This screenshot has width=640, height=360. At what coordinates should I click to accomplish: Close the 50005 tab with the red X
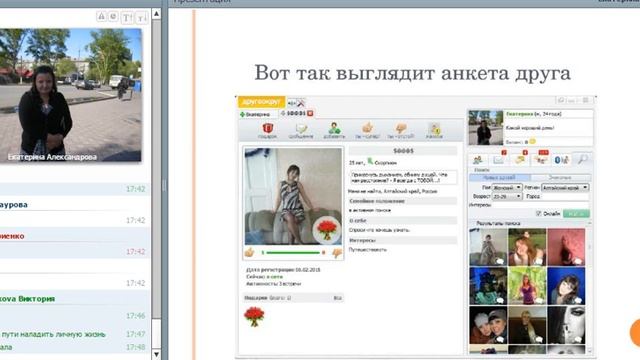click(310, 113)
